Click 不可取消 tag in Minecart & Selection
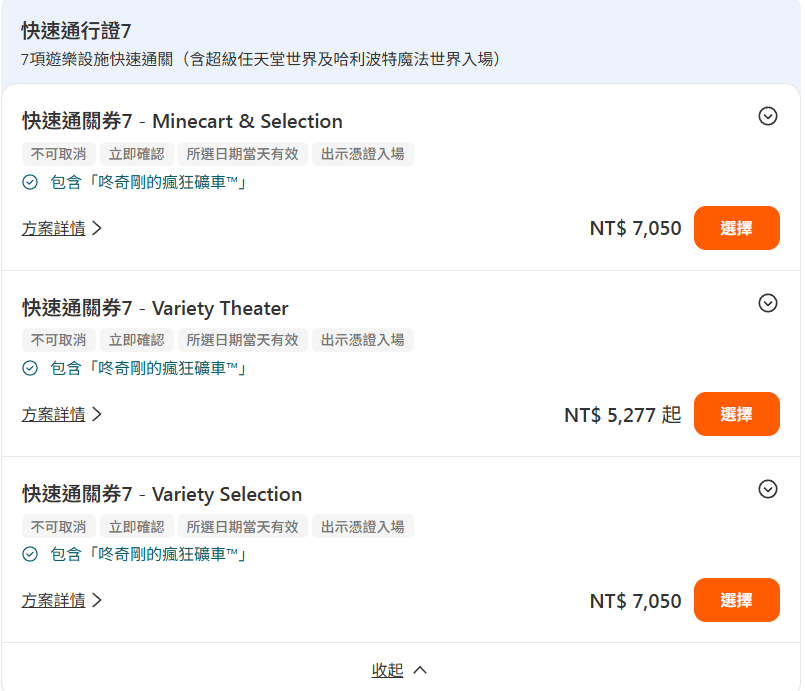This screenshot has height=691, width=805. [59, 154]
